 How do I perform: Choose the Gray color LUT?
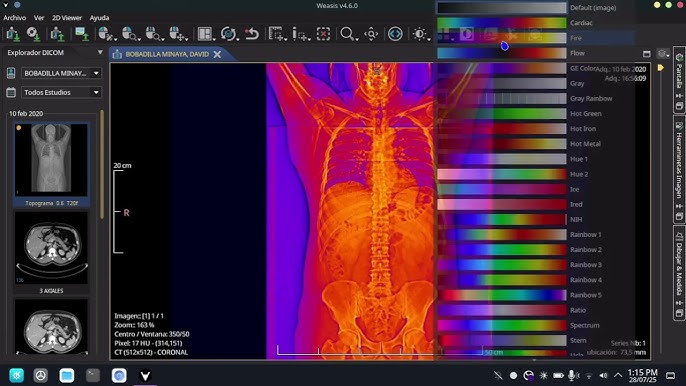(x=536, y=83)
